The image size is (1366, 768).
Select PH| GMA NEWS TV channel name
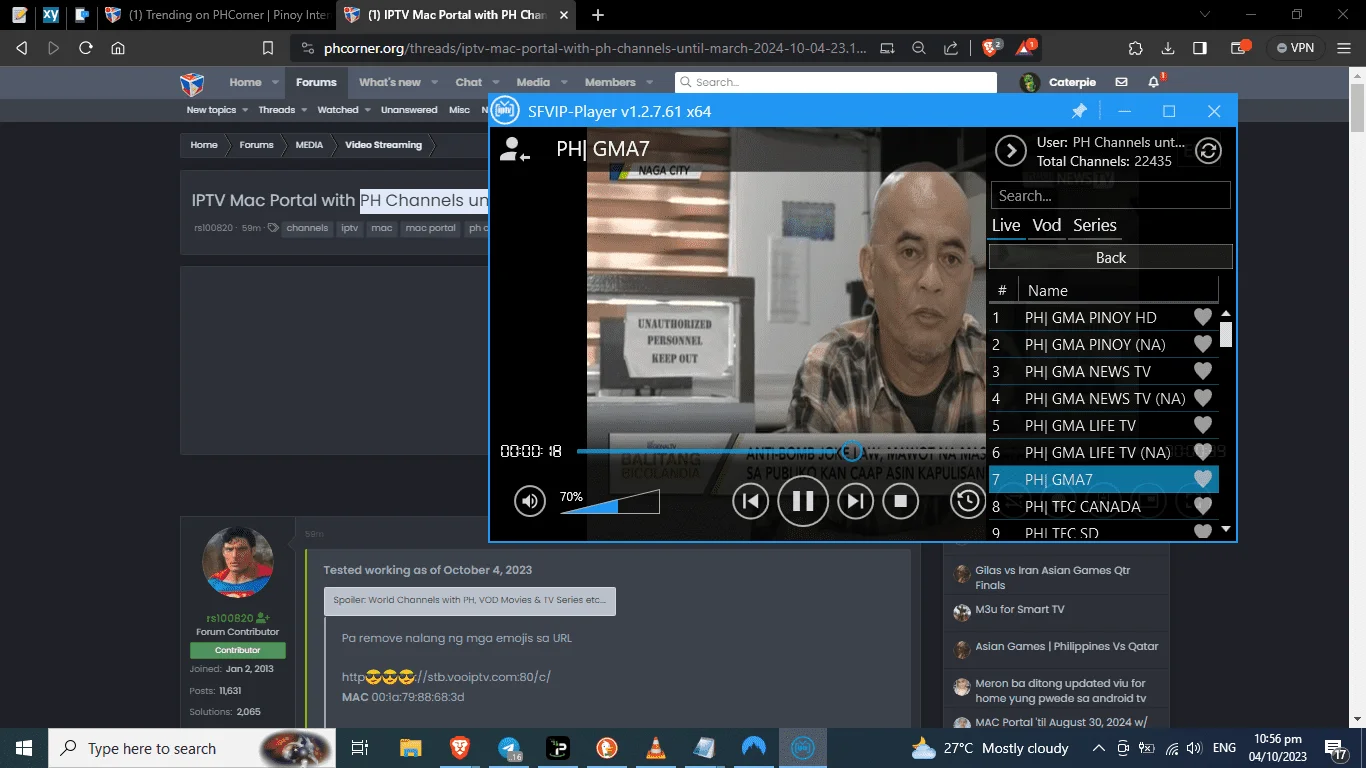[x=1088, y=371]
